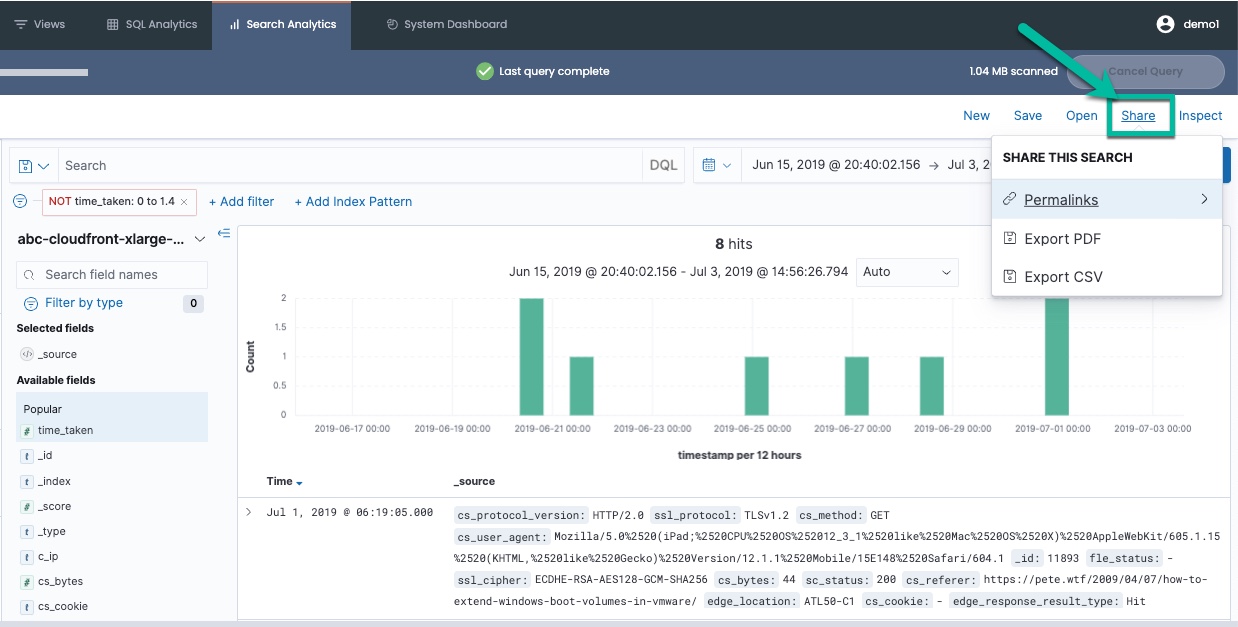Viewport: 1238px width, 627px height.
Task: Open the saved queries dropdown
Action: (33, 166)
